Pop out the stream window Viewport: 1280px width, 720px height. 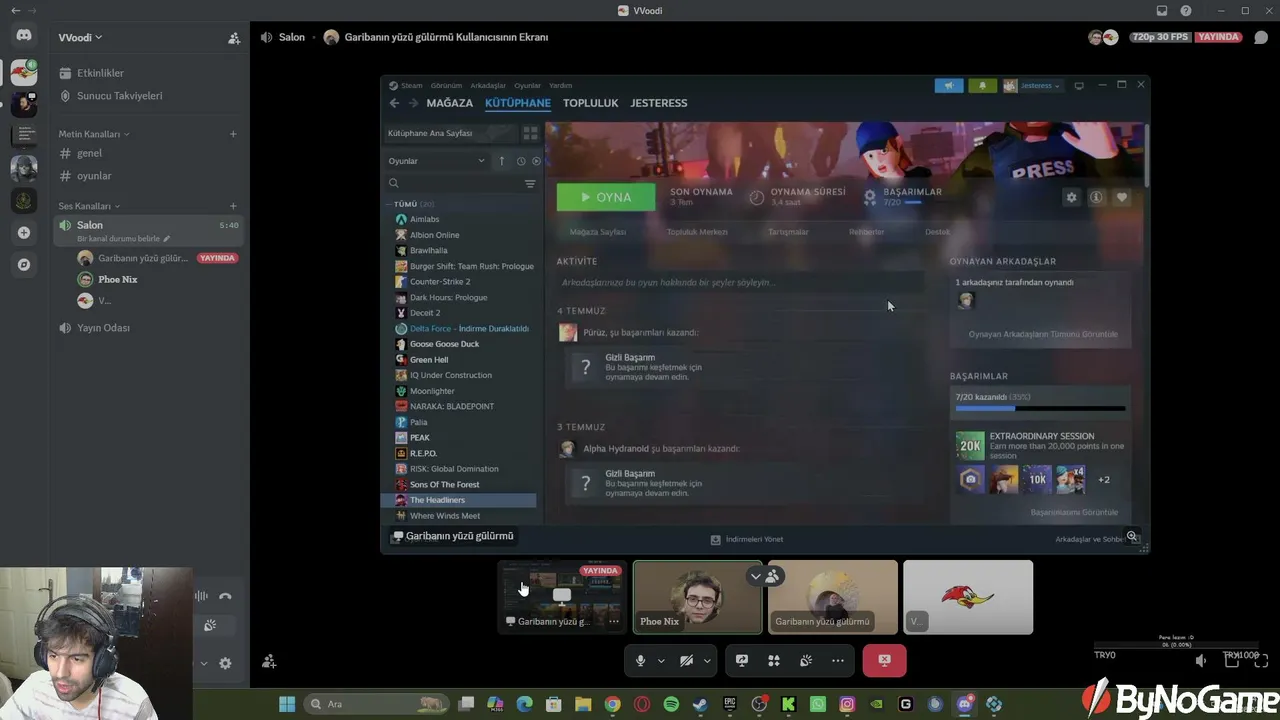pyautogui.click(x=1232, y=661)
